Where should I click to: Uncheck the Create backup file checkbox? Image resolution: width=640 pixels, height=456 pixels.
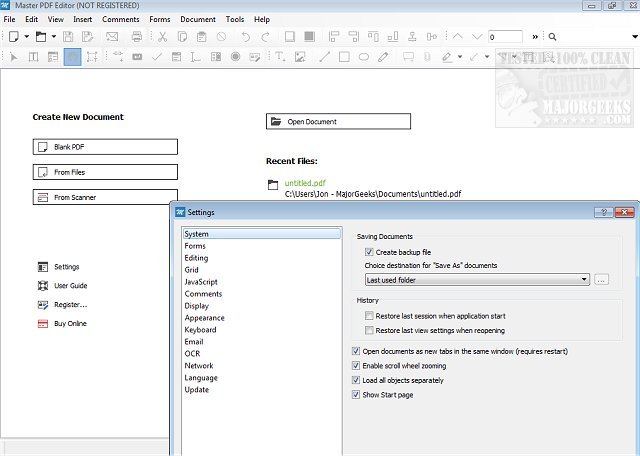(367, 252)
